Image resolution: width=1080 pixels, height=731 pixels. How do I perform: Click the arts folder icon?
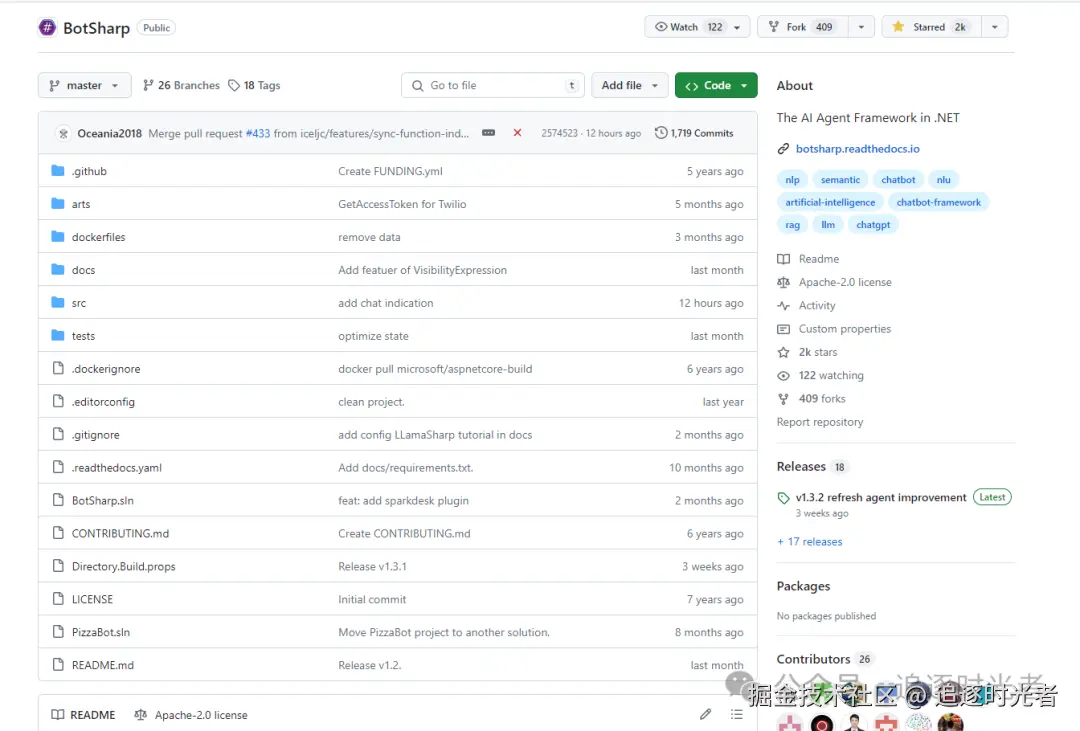coord(58,203)
